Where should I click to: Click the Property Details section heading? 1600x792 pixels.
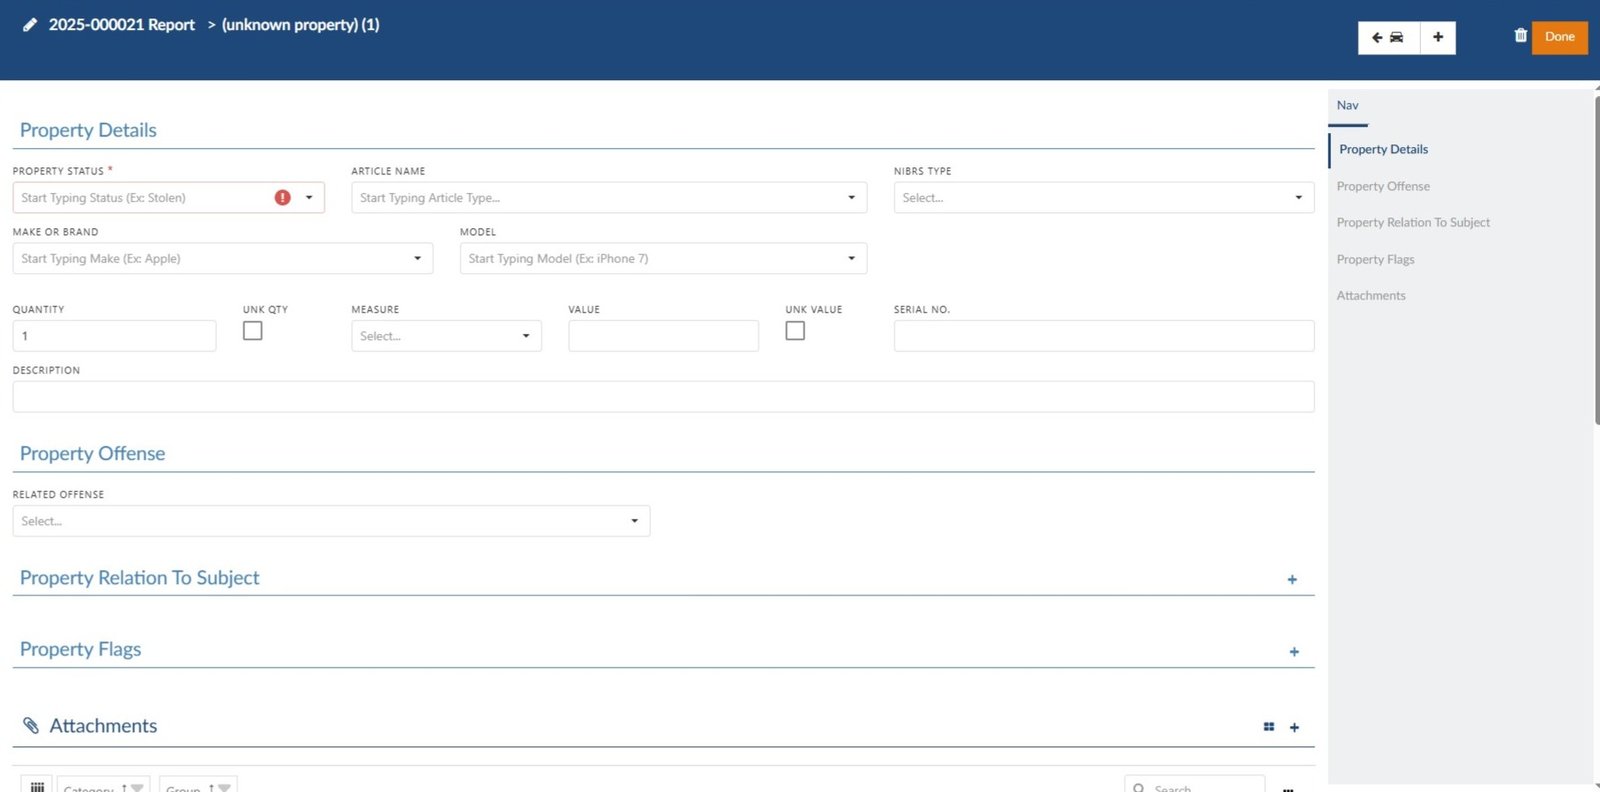coord(88,131)
